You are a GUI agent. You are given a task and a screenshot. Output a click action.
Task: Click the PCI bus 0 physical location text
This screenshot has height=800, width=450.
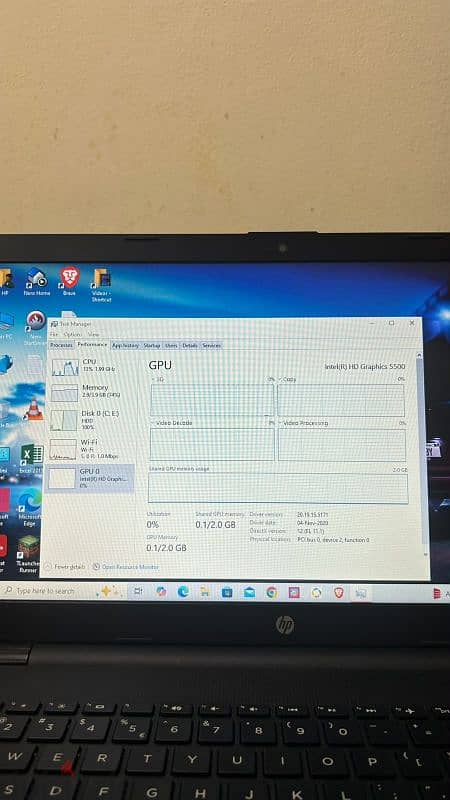click(333, 539)
